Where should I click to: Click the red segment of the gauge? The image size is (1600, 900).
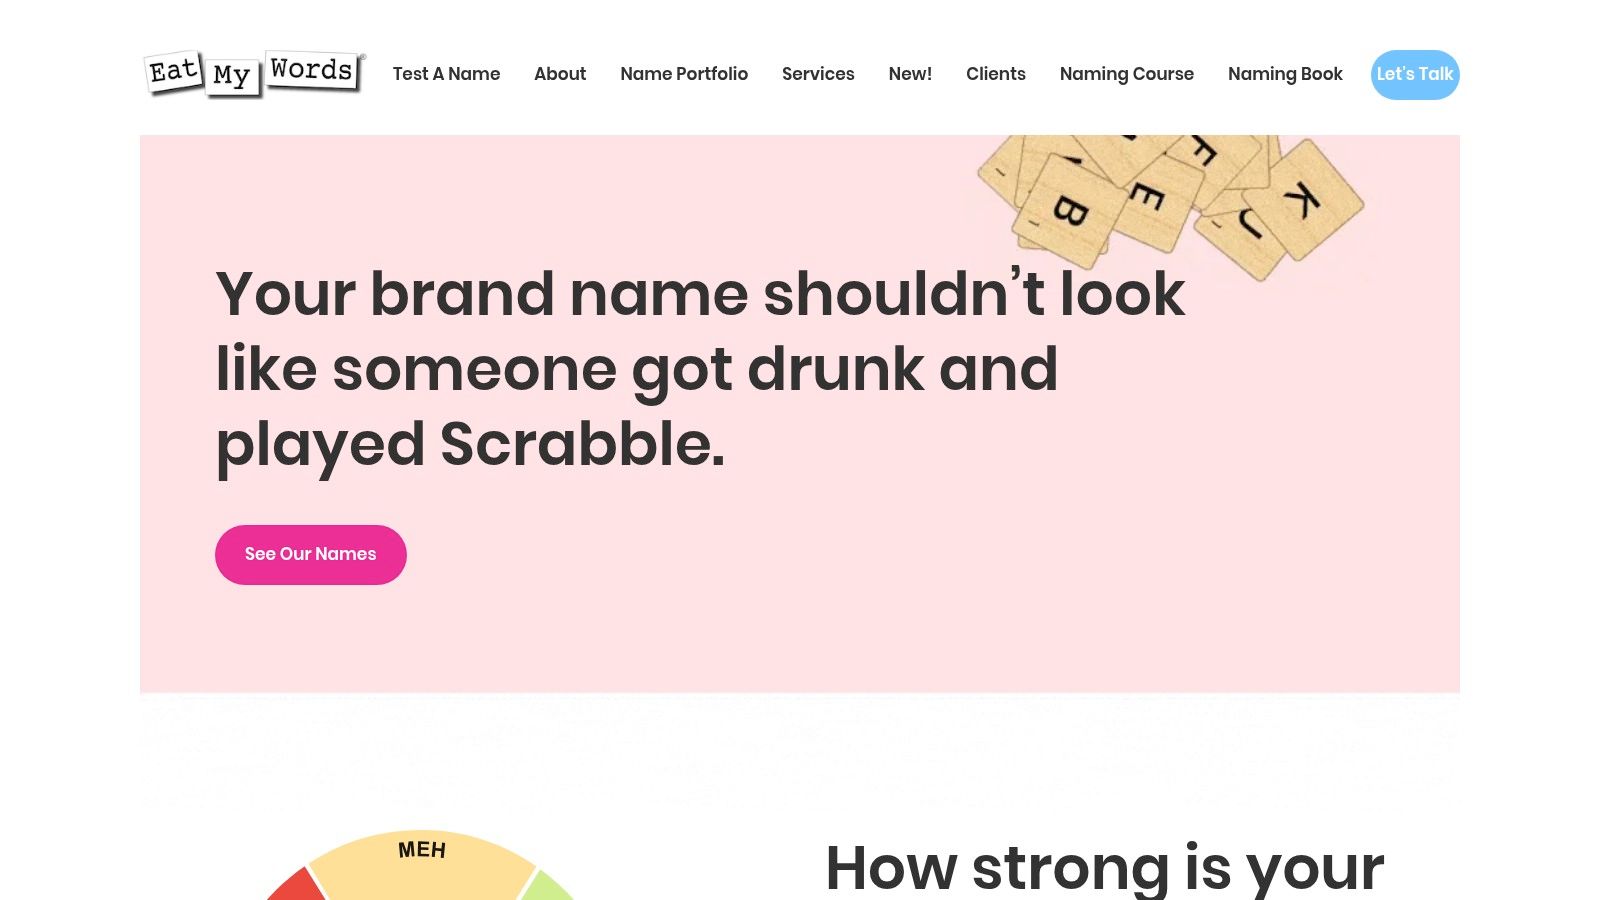click(x=296, y=887)
